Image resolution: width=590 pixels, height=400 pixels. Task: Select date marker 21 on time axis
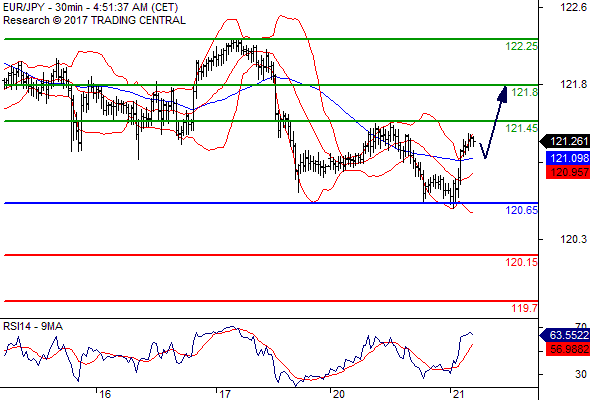(458, 394)
